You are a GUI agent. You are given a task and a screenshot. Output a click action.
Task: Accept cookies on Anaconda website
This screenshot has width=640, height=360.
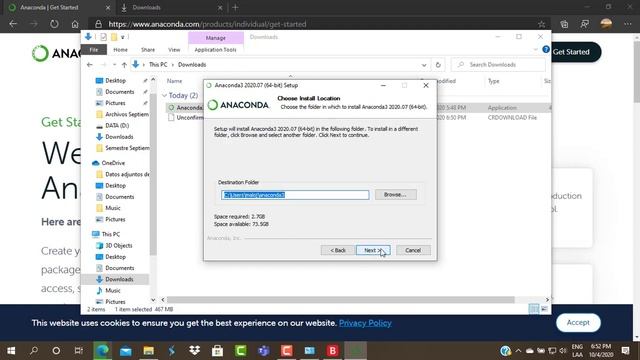578,322
